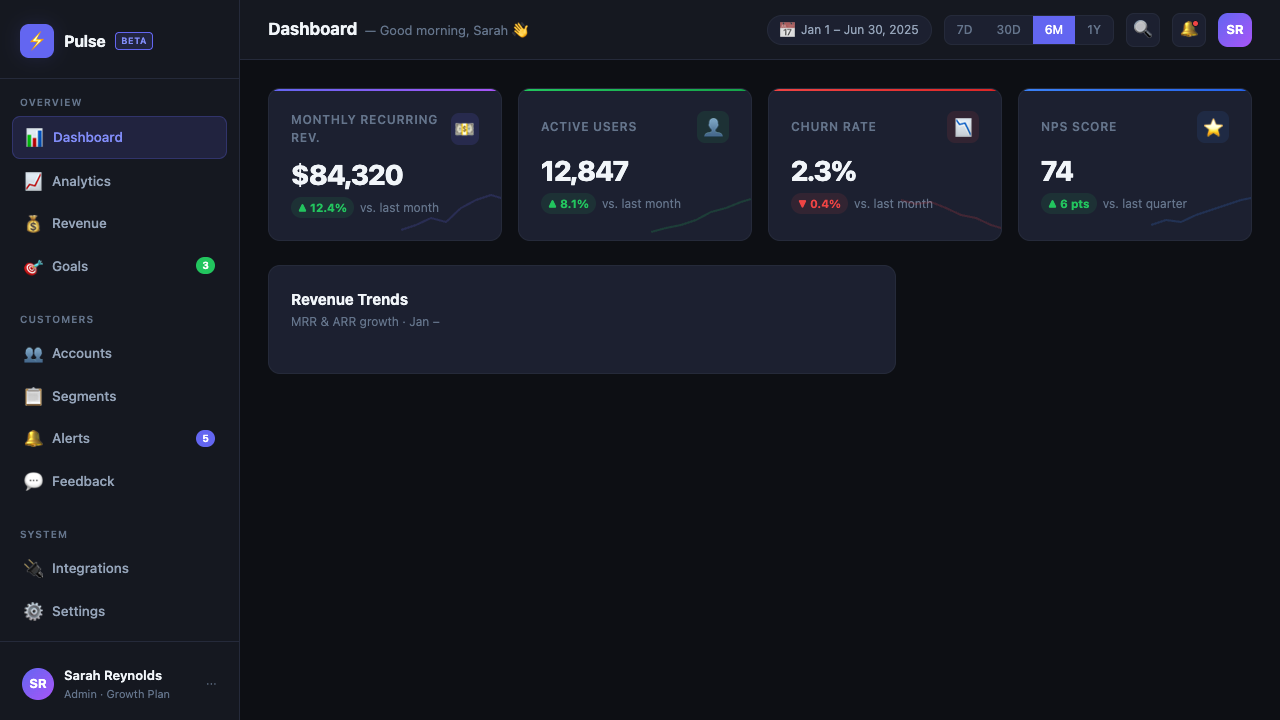Open Analytics in the sidebar
The height and width of the screenshot is (720, 1280).
coord(119,181)
